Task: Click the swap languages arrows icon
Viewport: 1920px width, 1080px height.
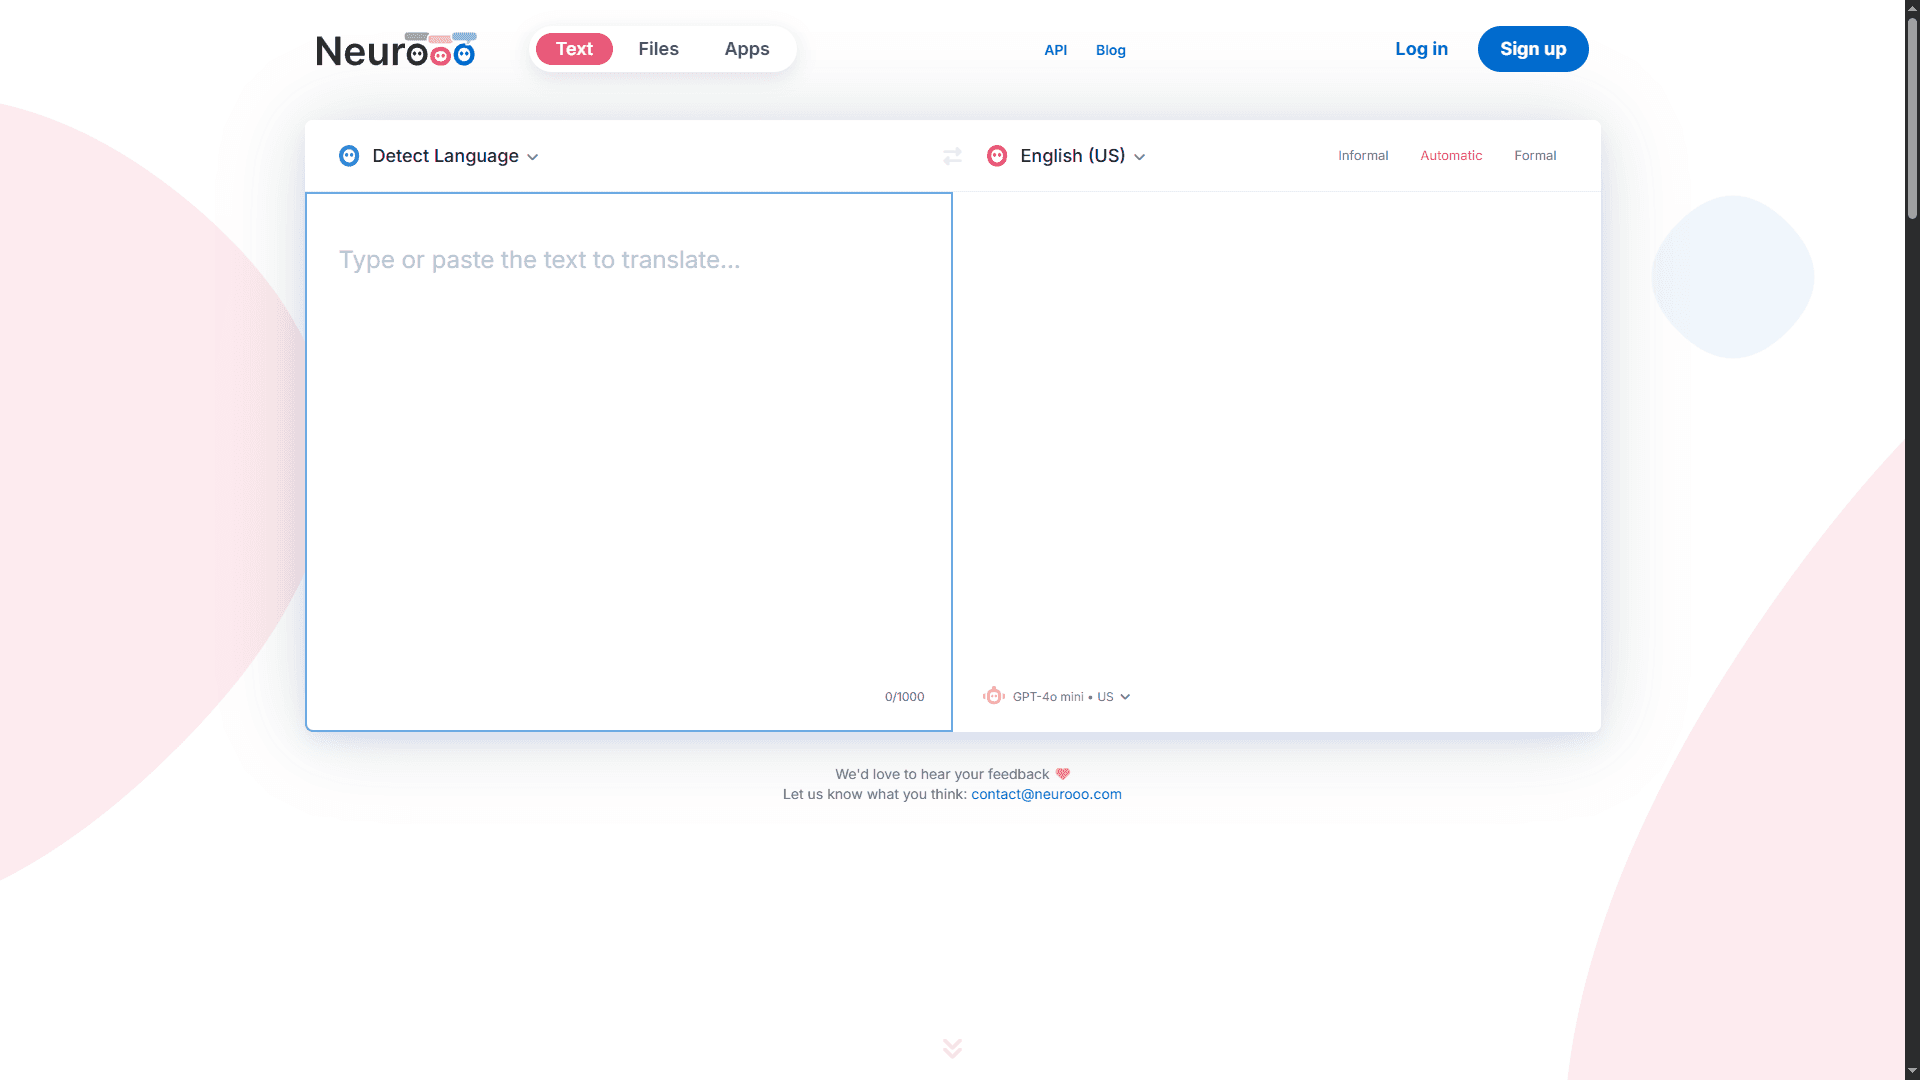Action: [x=952, y=156]
